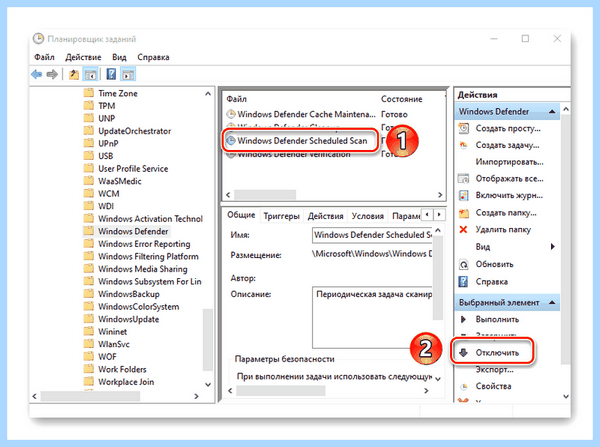Click the Создать просту... action icon
Screen dimensions: 600x447
click(x=463, y=128)
